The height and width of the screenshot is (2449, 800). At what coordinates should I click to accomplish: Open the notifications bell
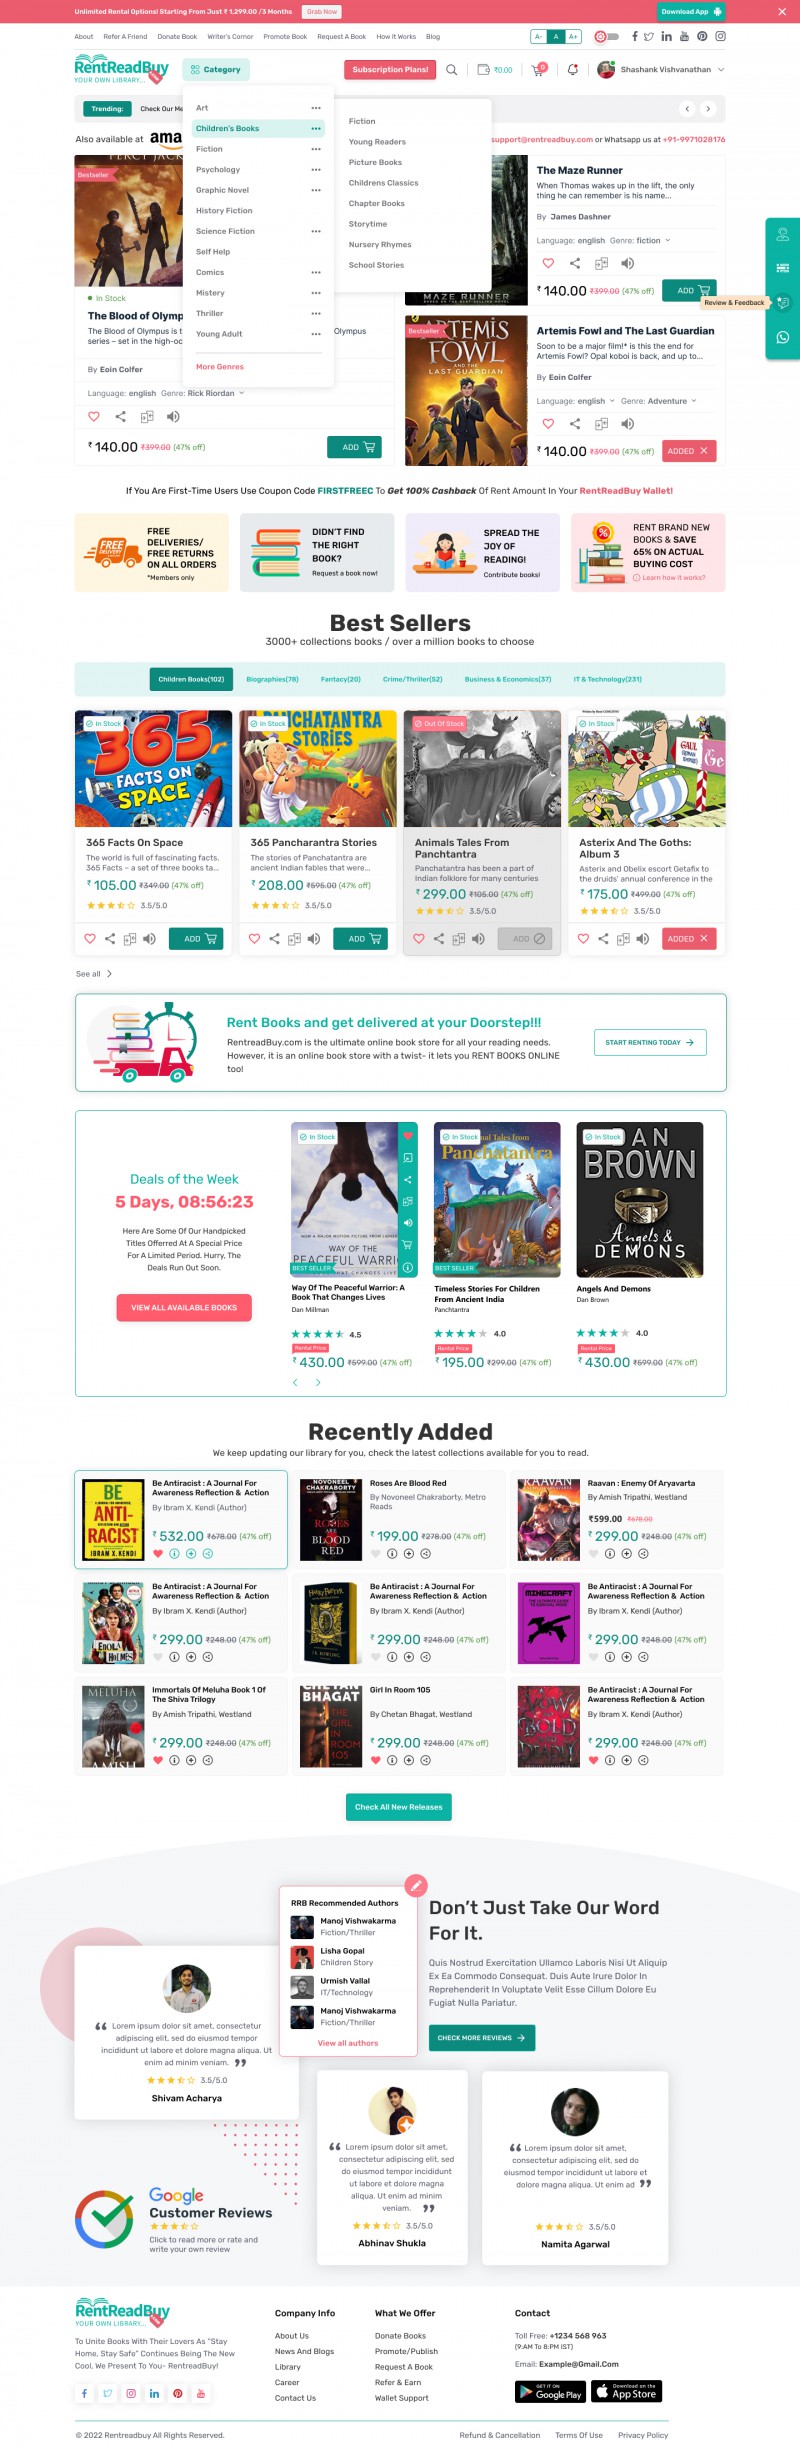pos(572,70)
